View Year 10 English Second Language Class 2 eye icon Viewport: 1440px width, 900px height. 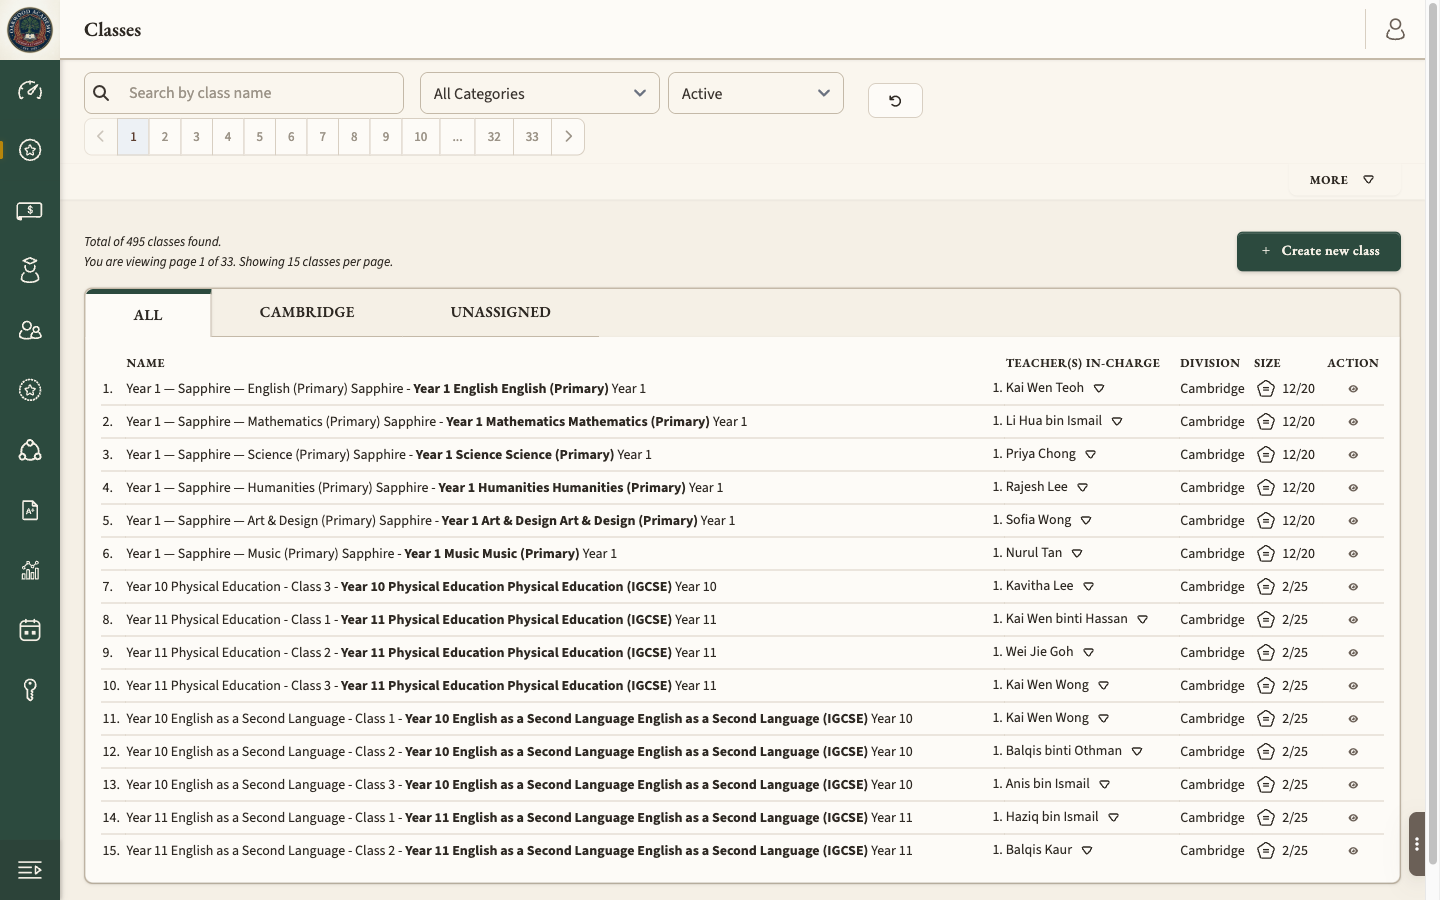1353,752
